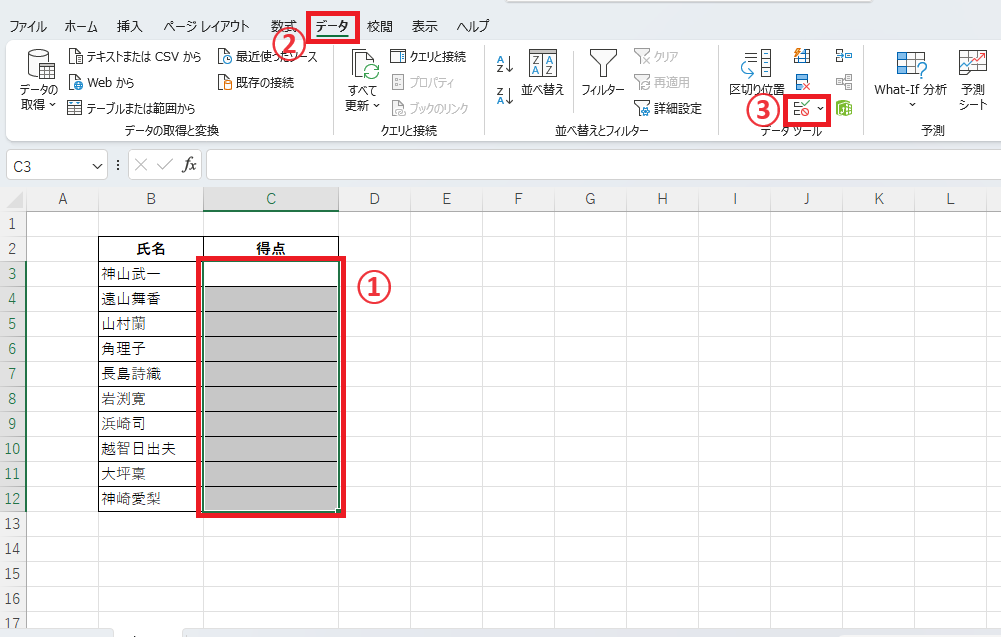Select cell 山村蘭

pos(151,324)
